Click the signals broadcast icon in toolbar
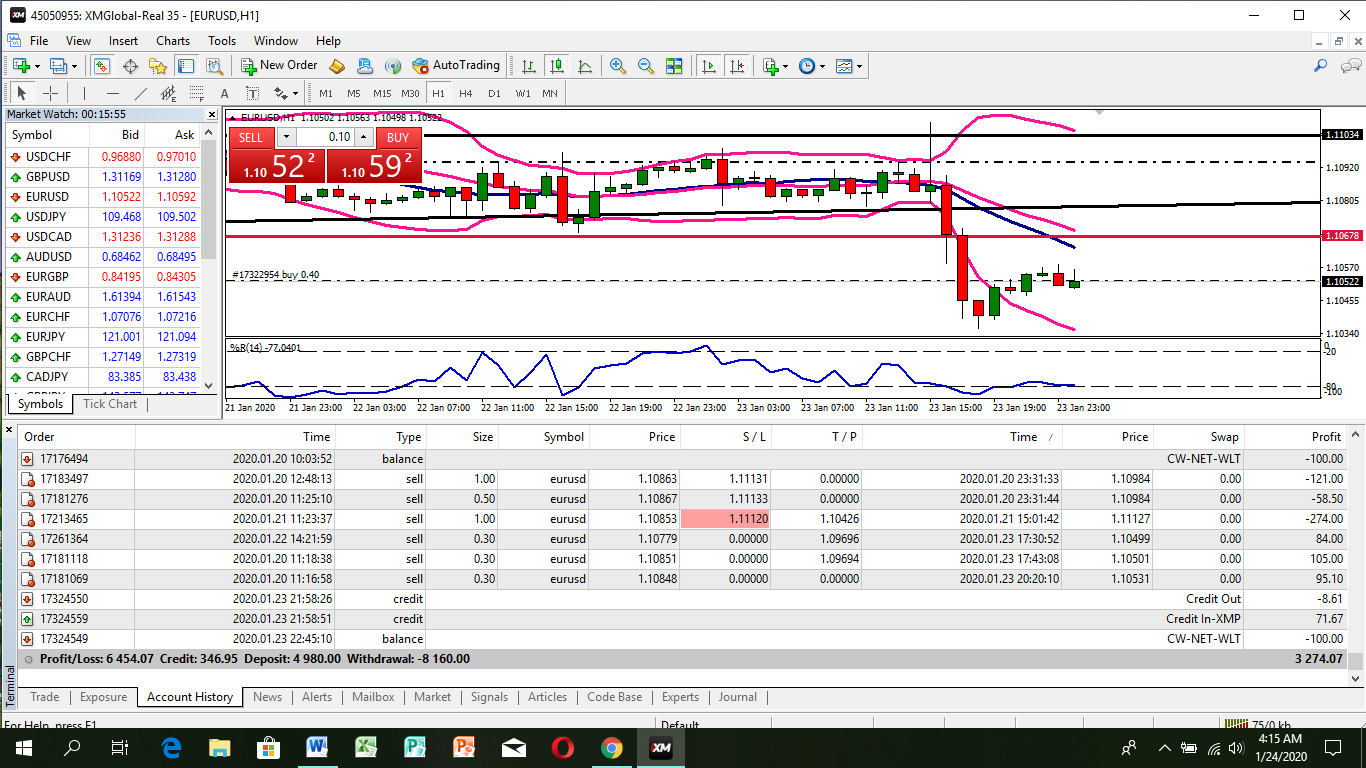Viewport: 1366px width, 768px height. click(393, 66)
